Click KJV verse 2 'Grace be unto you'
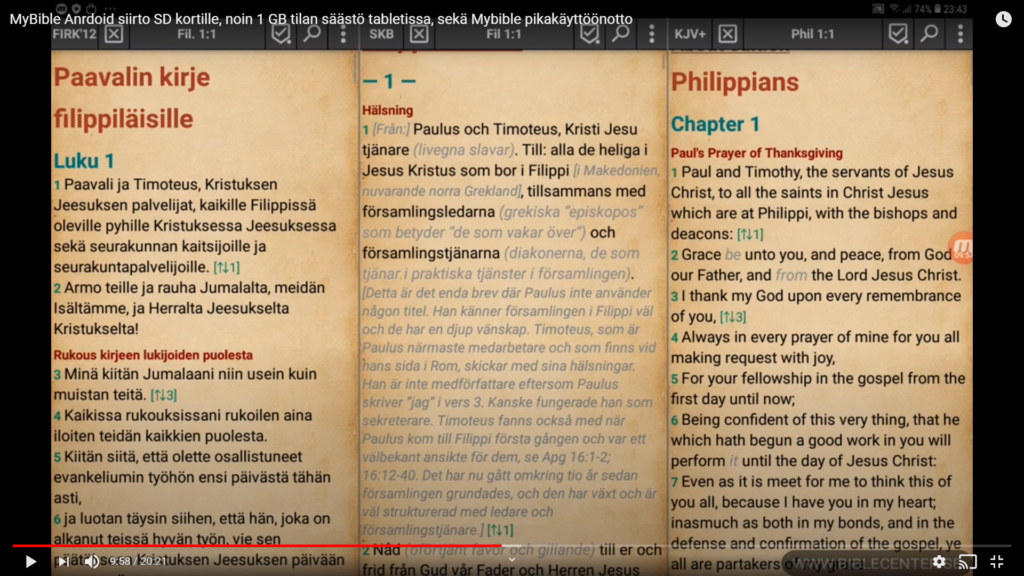 pyautogui.click(x=816, y=264)
